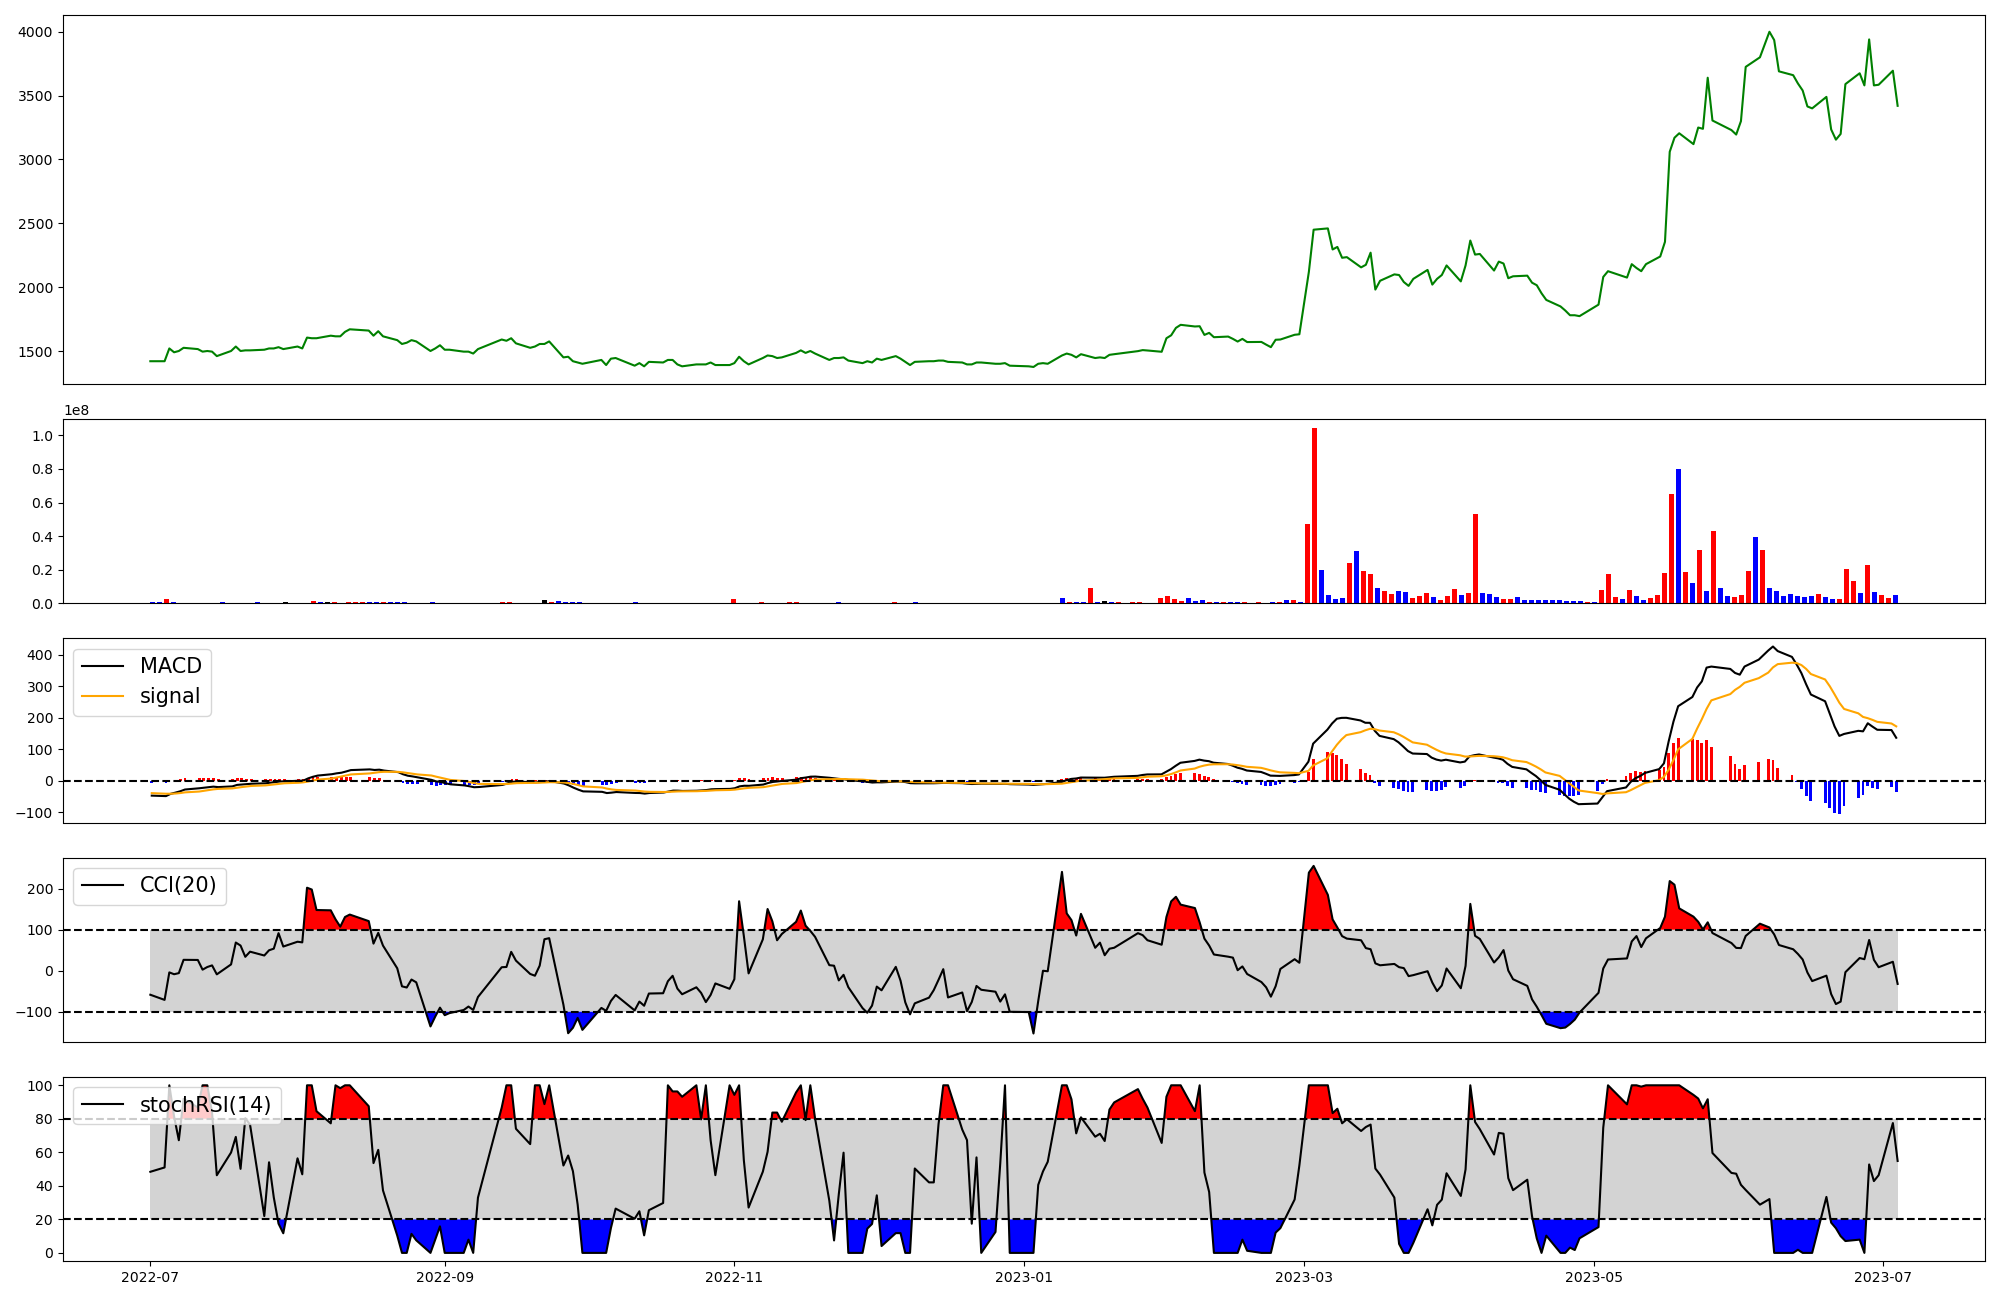This screenshot has height=1300, width=2000.
Task: Click the 4000 price axis label
Action: coord(34,32)
